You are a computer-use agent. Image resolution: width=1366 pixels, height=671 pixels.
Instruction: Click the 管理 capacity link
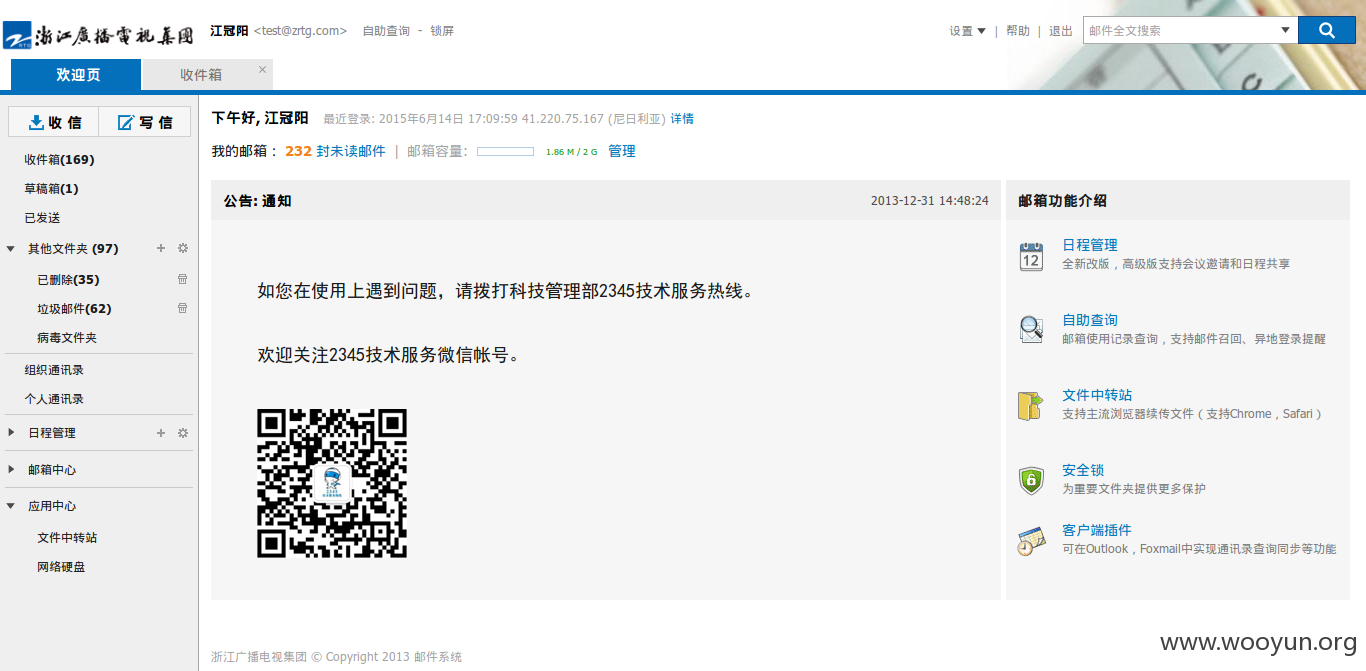(x=622, y=151)
